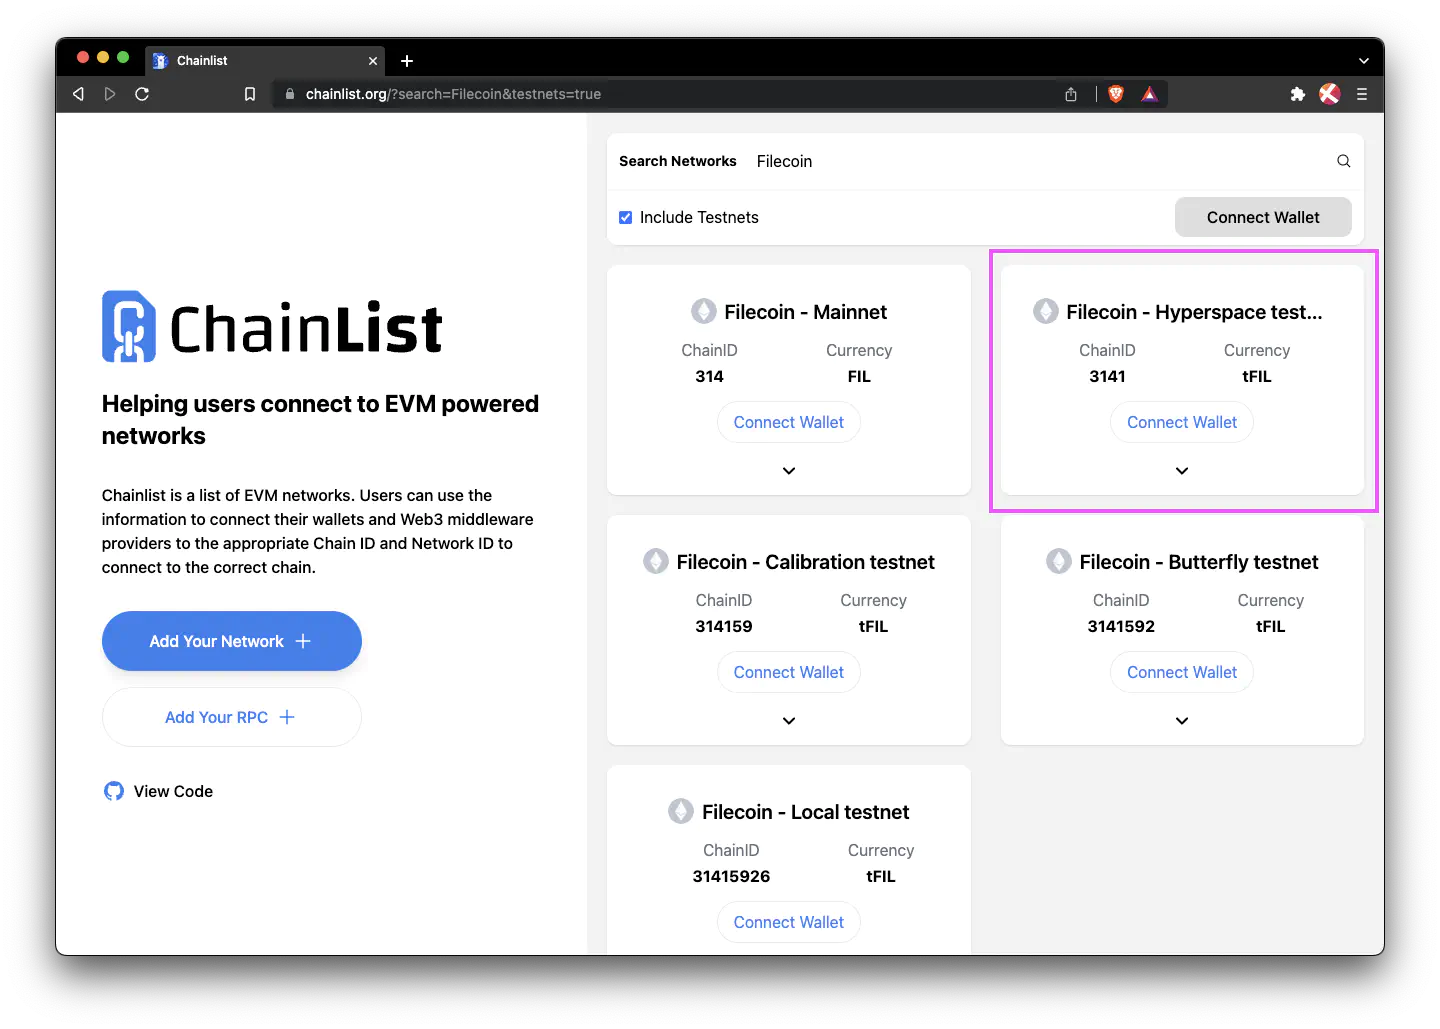This screenshot has height=1029, width=1440.
Task: Open the Brave Rewards triangle icon
Action: click(1150, 94)
